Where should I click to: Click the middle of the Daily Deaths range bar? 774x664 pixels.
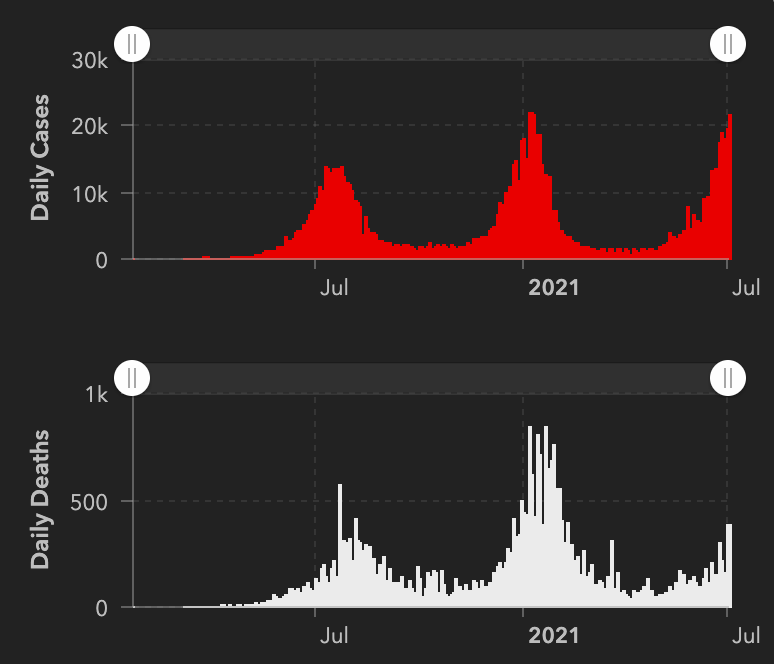click(430, 378)
